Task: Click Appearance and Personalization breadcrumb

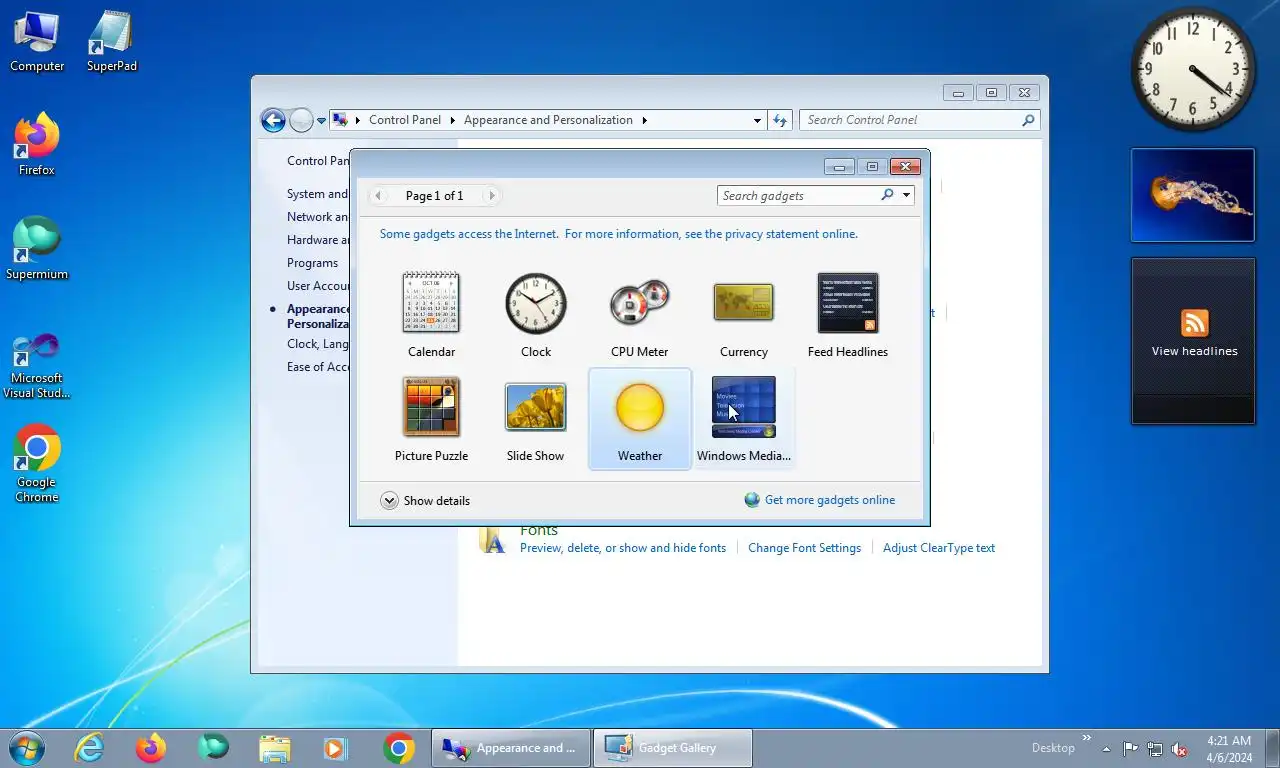Action: (x=548, y=120)
